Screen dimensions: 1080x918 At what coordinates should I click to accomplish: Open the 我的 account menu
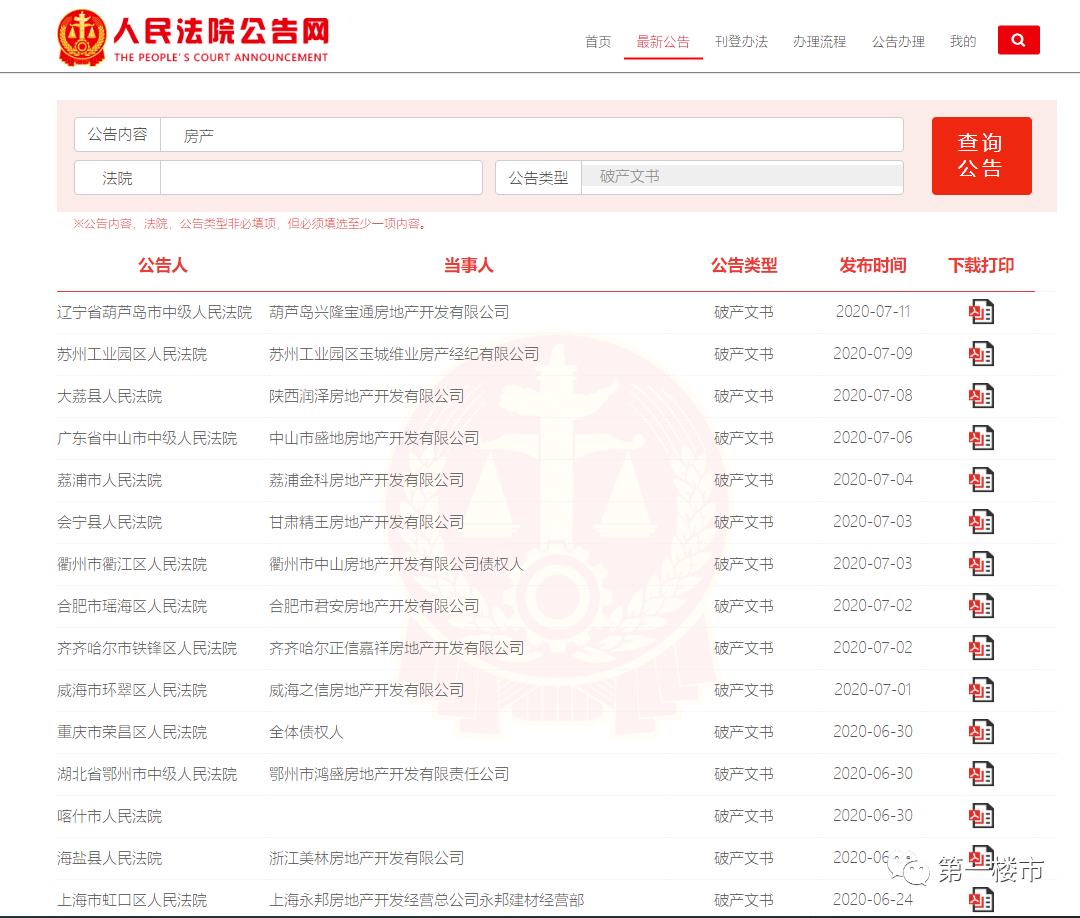click(x=962, y=42)
